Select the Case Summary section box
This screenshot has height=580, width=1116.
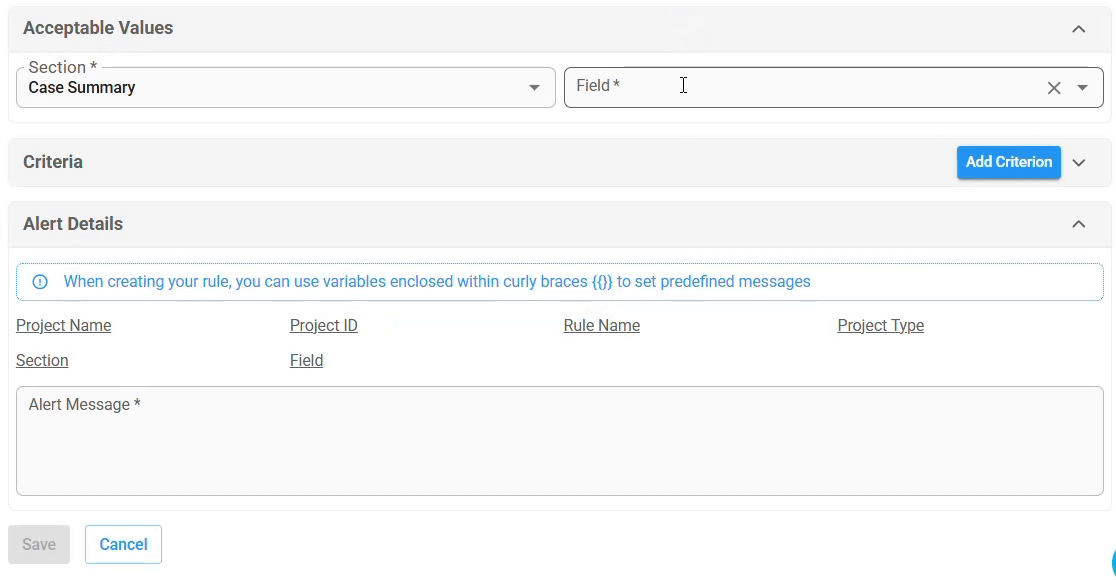(285, 88)
